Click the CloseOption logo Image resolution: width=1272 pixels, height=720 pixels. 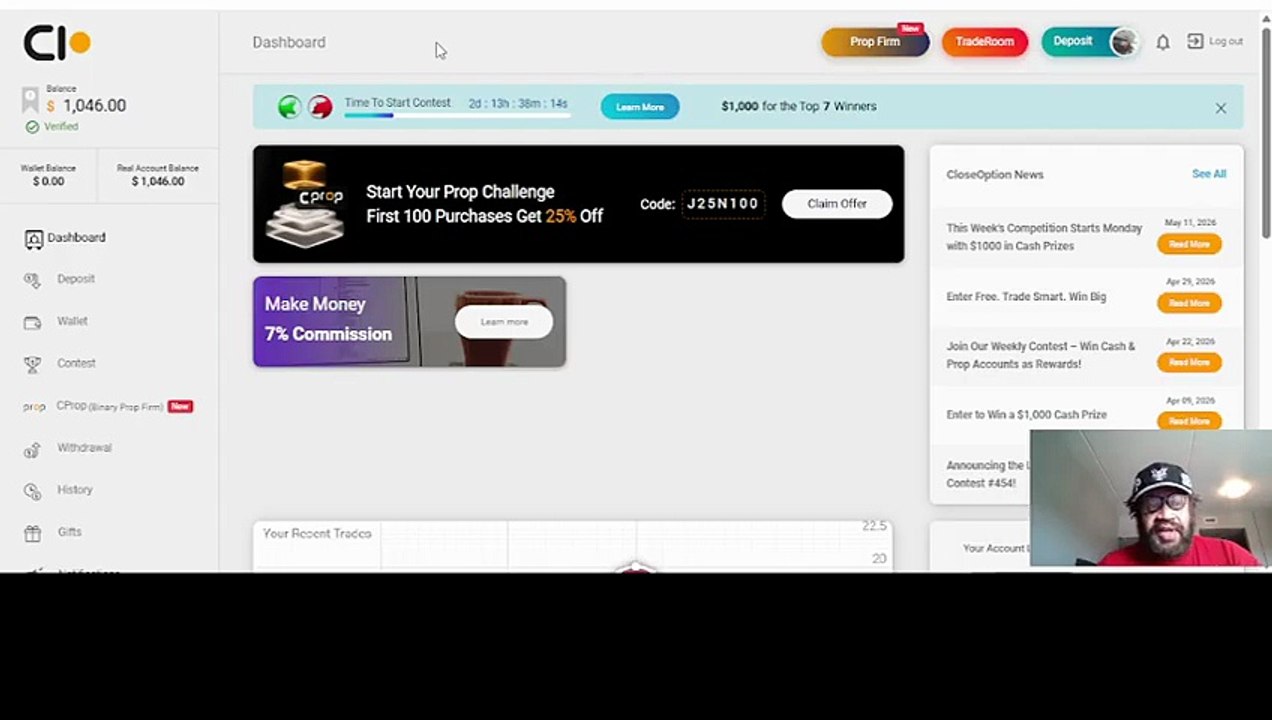click(57, 42)
